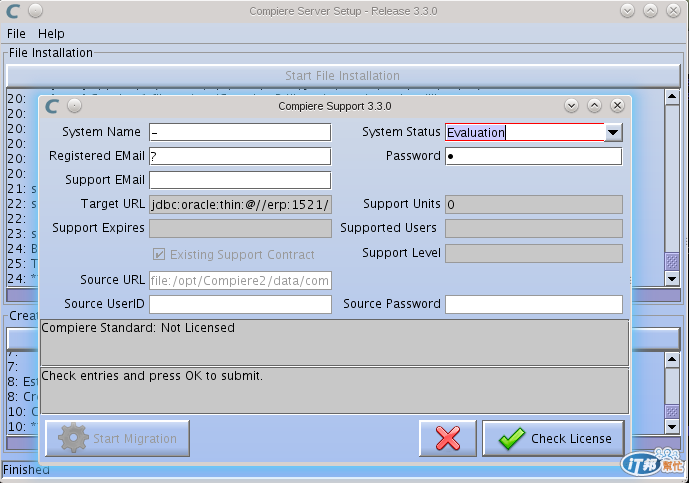Viewport: 689px width, 483px height.
Task: Close the Compiere Support dialog
Action: [x=617, y=105]
